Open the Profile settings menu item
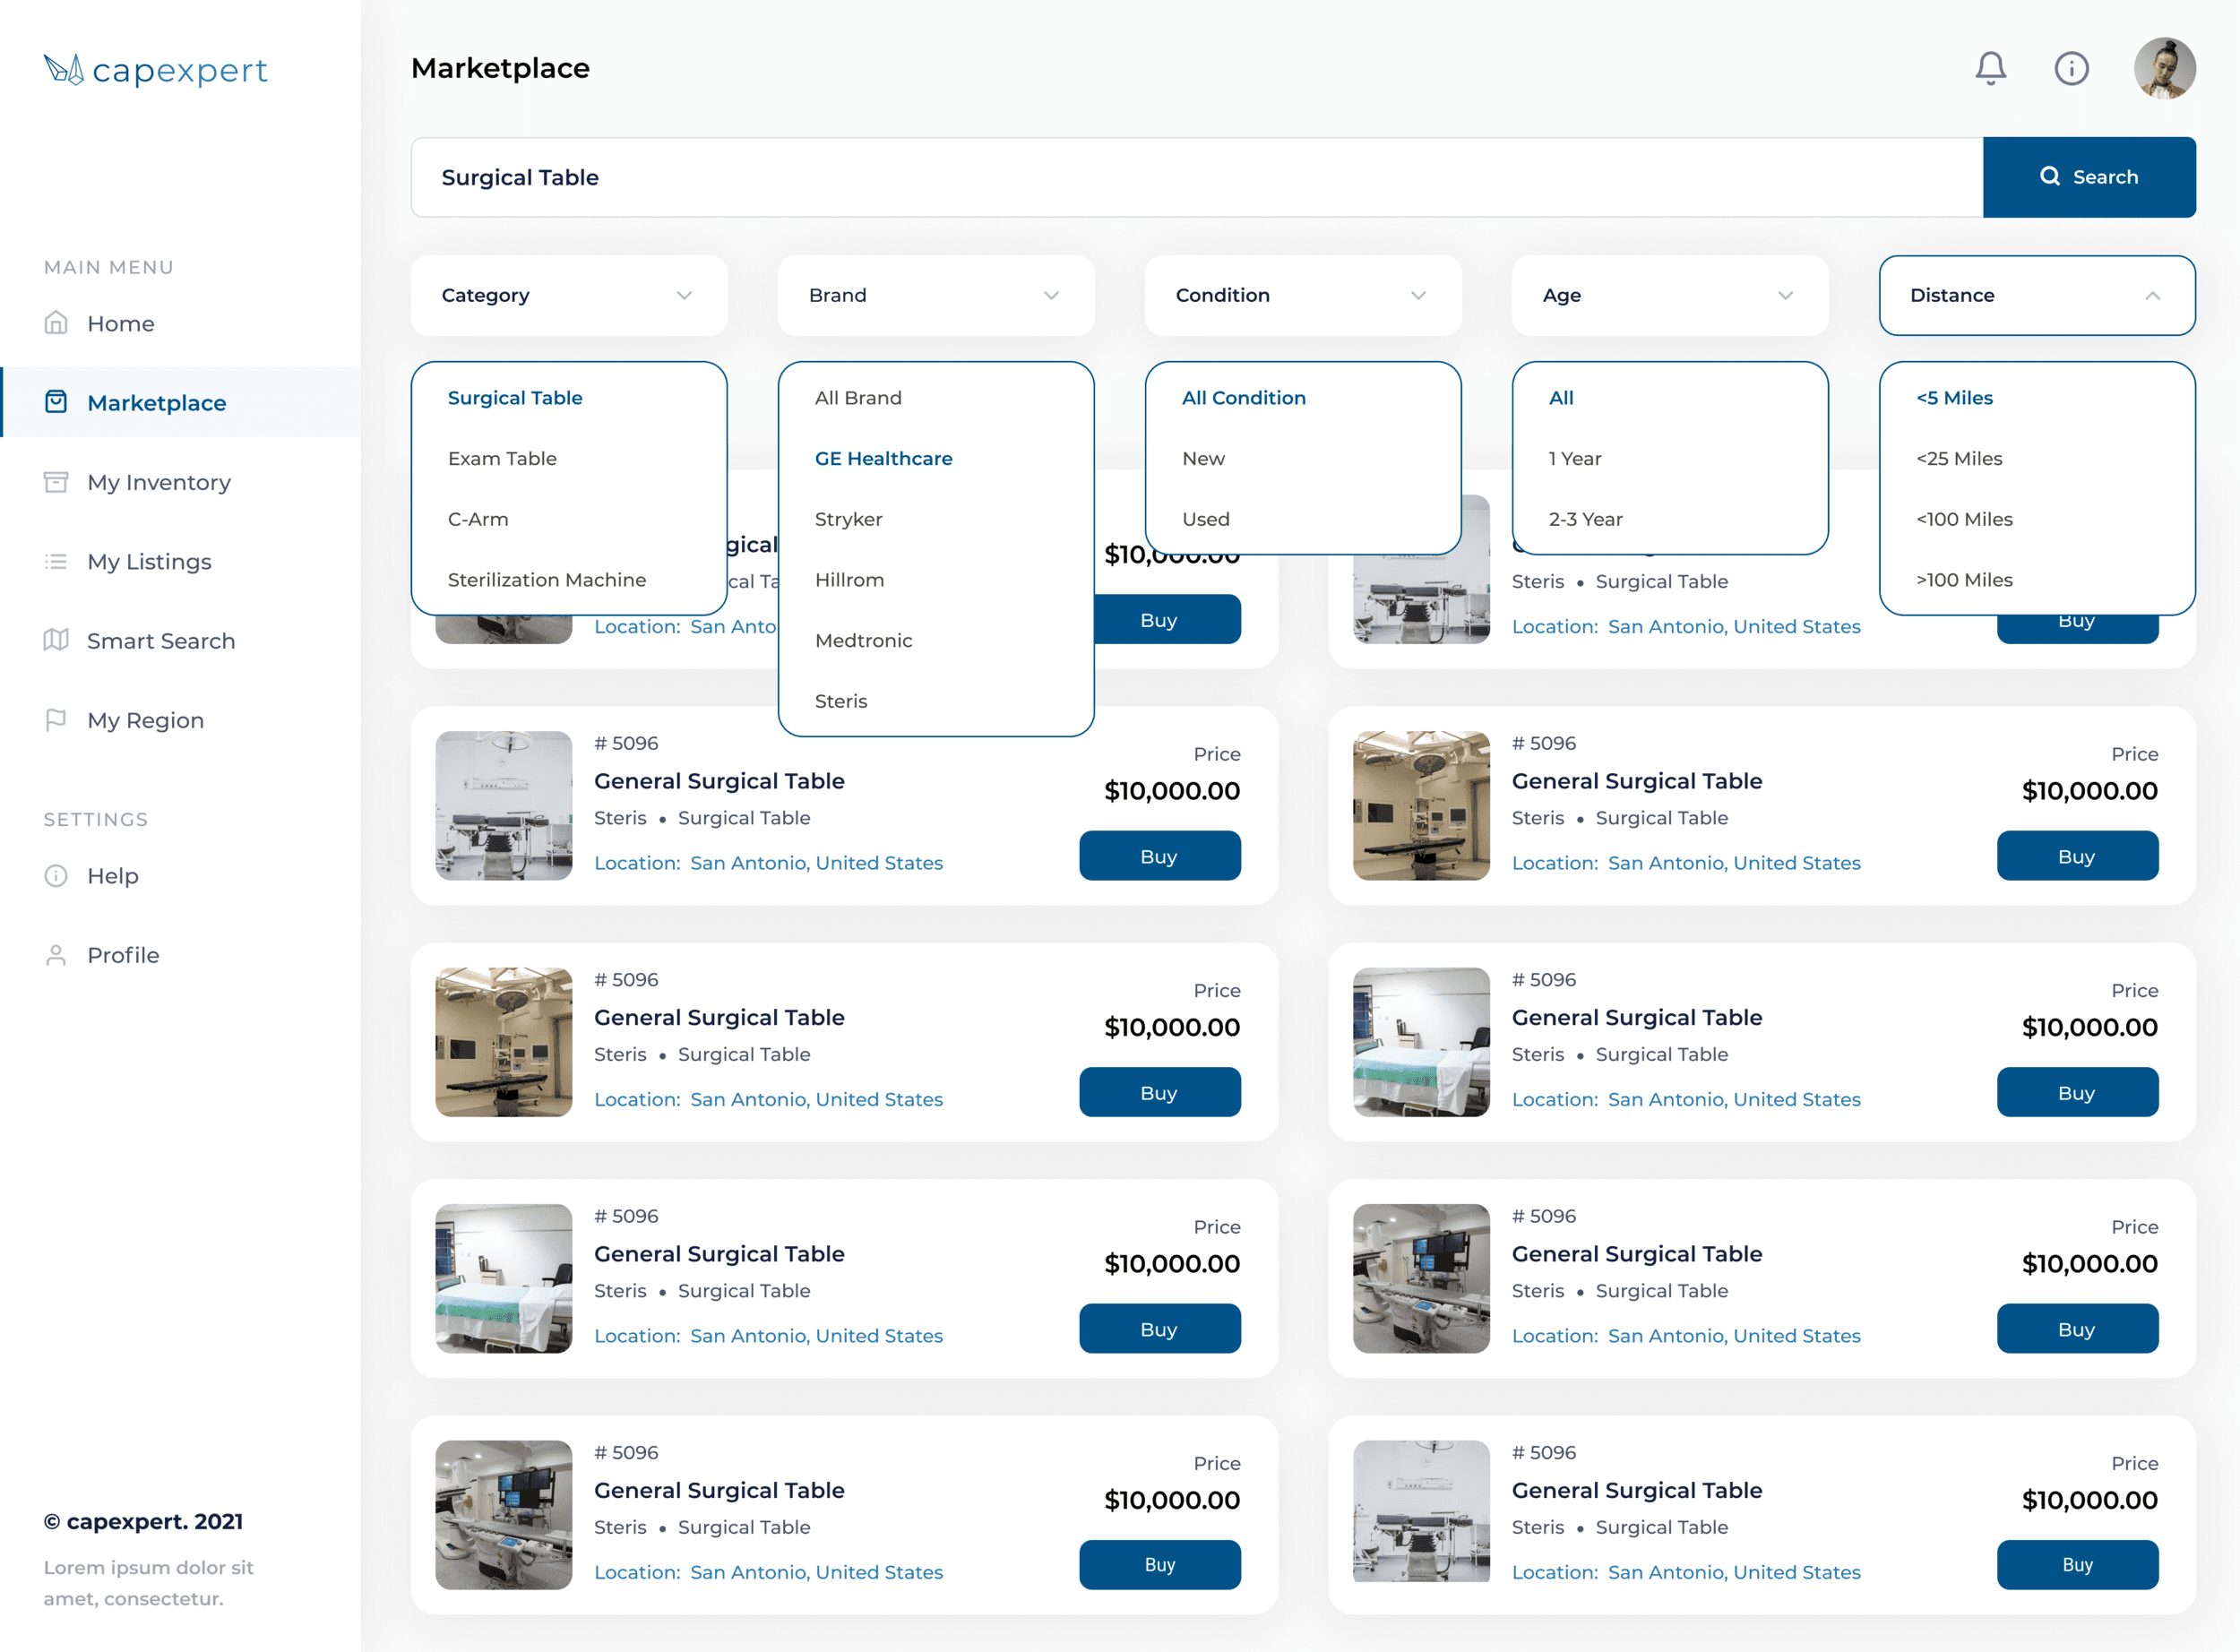 pyautogui.click(x=123, y=955)
